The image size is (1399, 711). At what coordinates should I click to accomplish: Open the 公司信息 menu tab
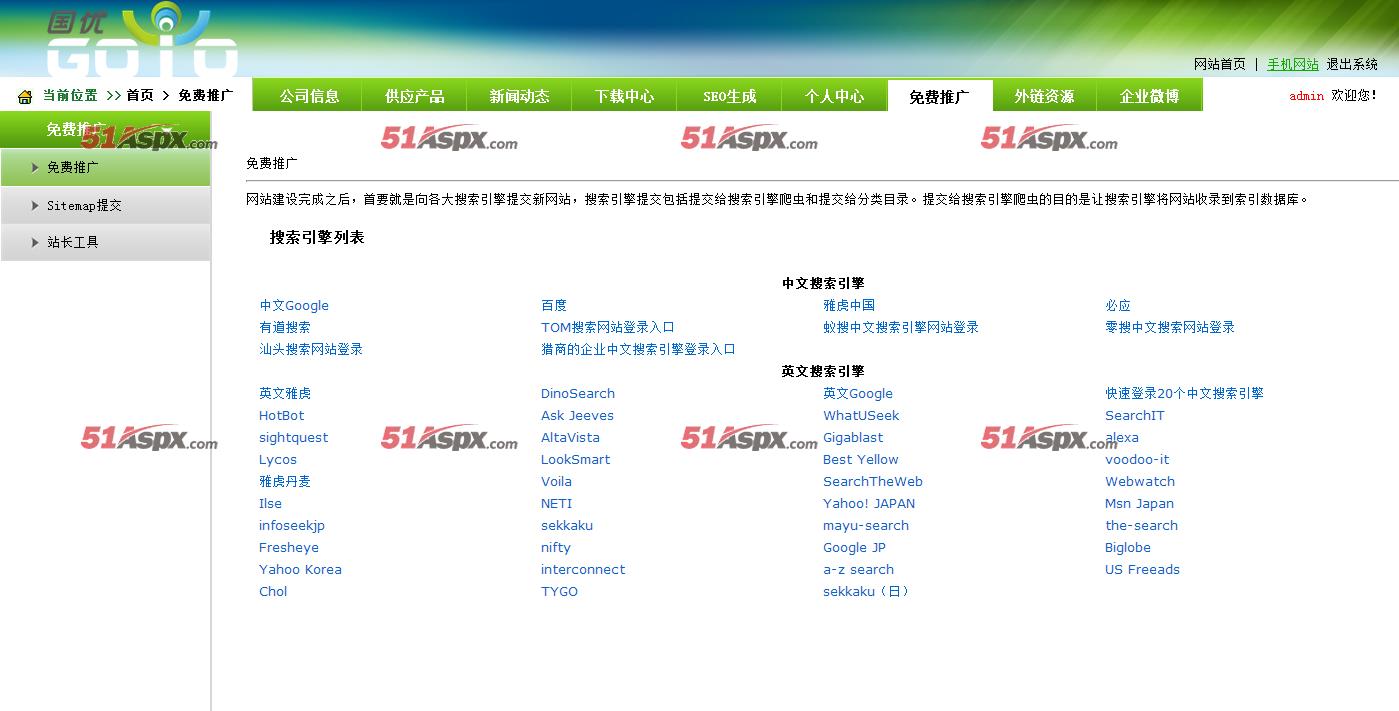(x=309, y=96)
